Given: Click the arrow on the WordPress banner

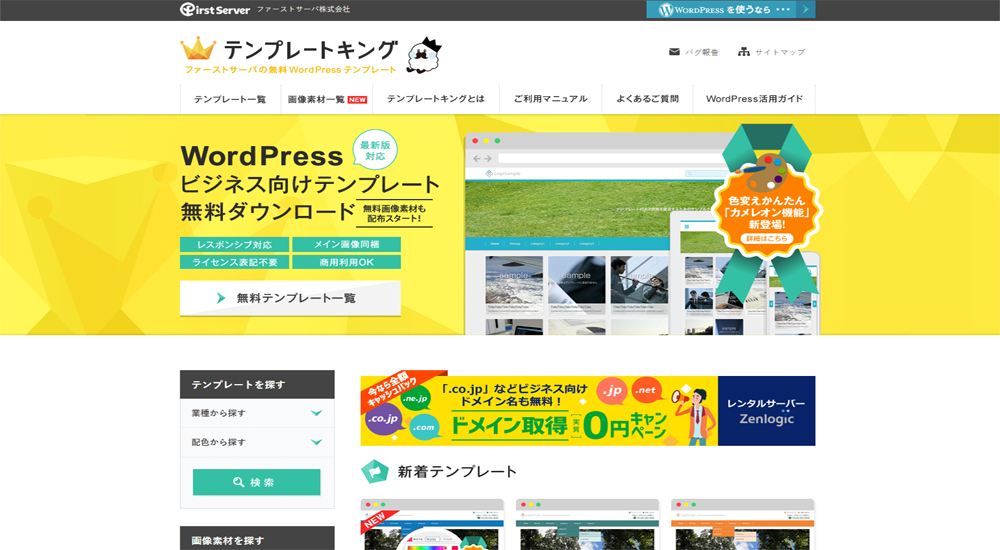Looking at the screenshot, I should pos(805,10).
